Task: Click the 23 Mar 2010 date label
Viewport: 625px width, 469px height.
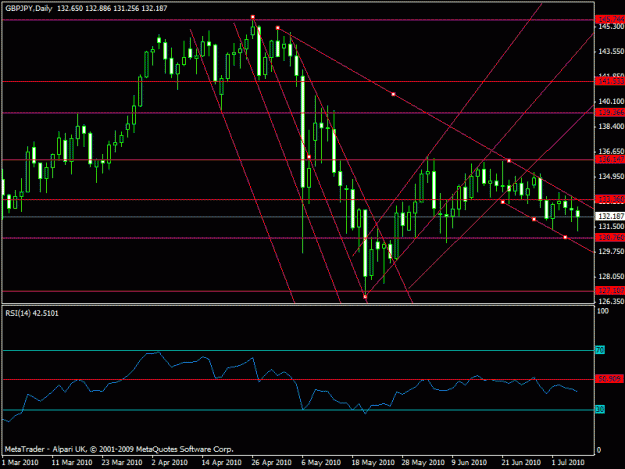Action: click(122, 463)
